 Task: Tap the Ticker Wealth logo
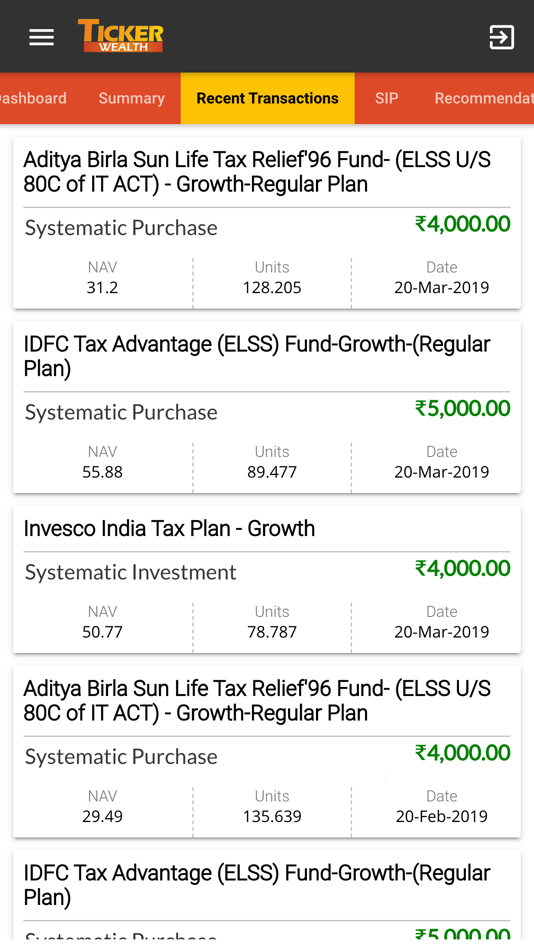tap(121, 36)
